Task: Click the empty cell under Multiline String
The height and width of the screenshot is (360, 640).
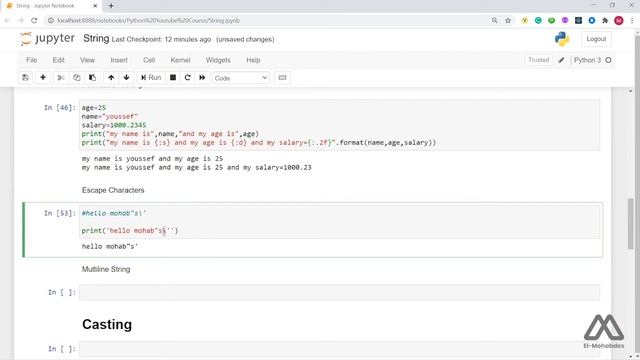Action: (x=339, y=292)
